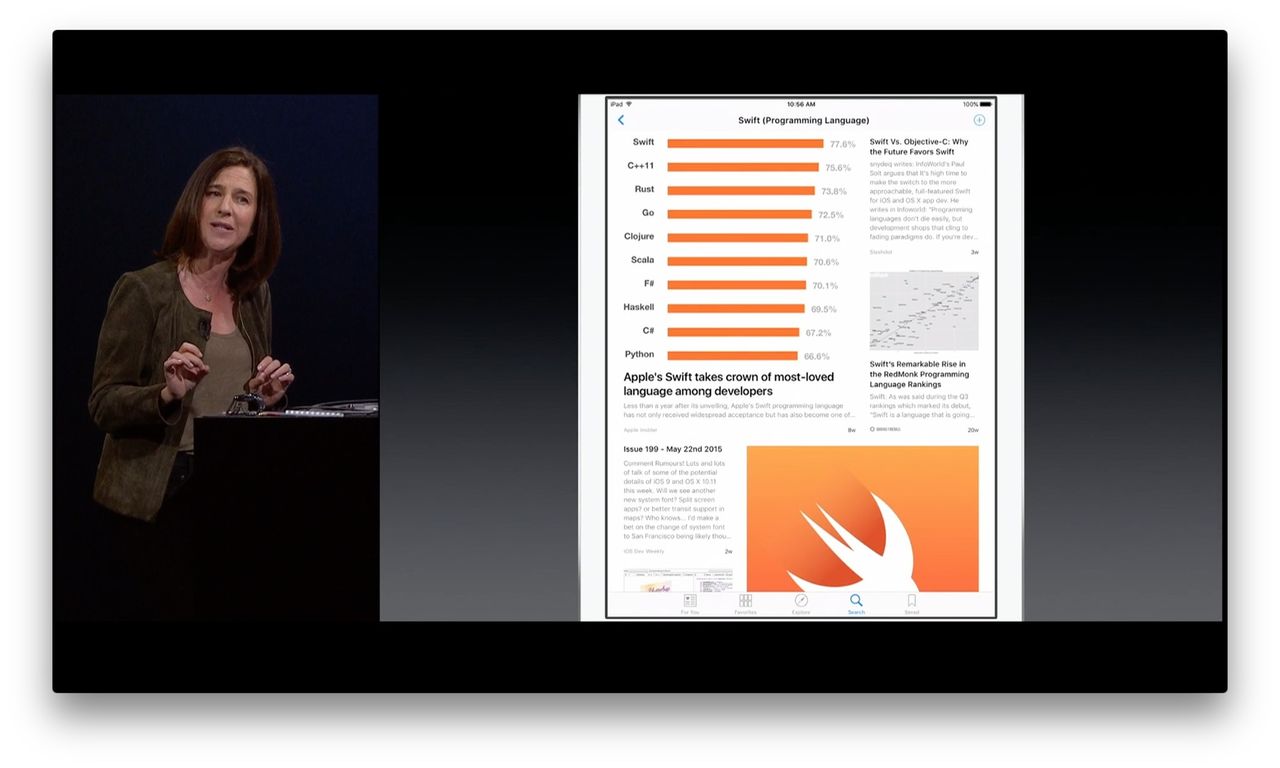Click the "20w" article age label
1280x768 pixels.
(x=973, y=430)
